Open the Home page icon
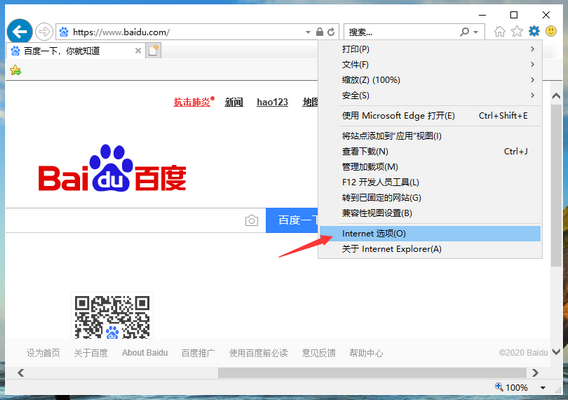The height and width of the screenshot is (400, 568). pos(500,32)
